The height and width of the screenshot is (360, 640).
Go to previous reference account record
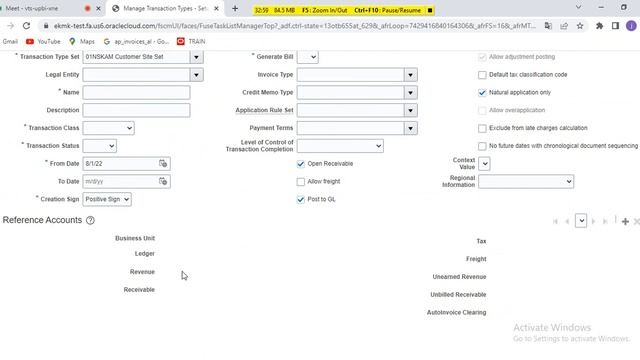tap(567, 221)
